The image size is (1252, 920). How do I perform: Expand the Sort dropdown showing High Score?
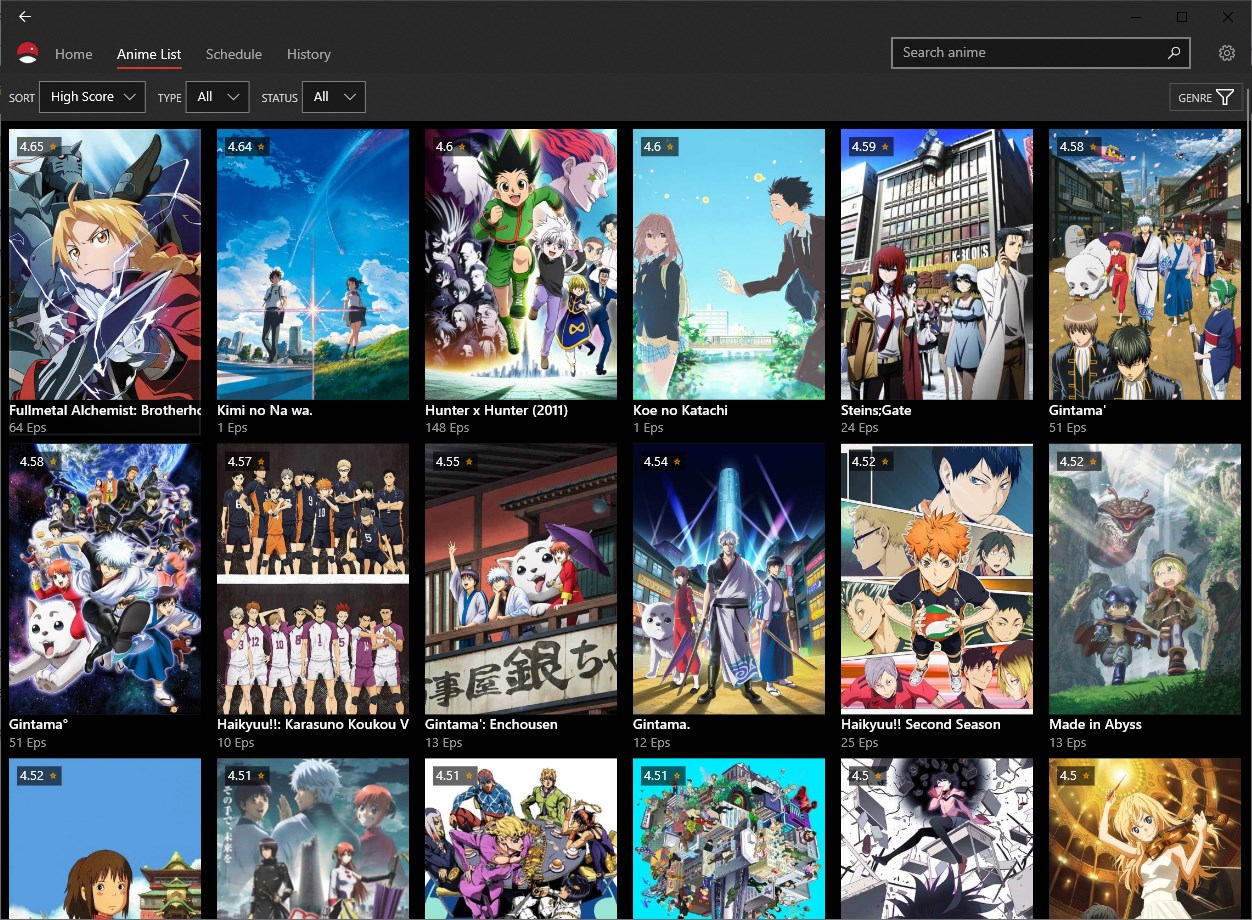click(x=92, y=97)
